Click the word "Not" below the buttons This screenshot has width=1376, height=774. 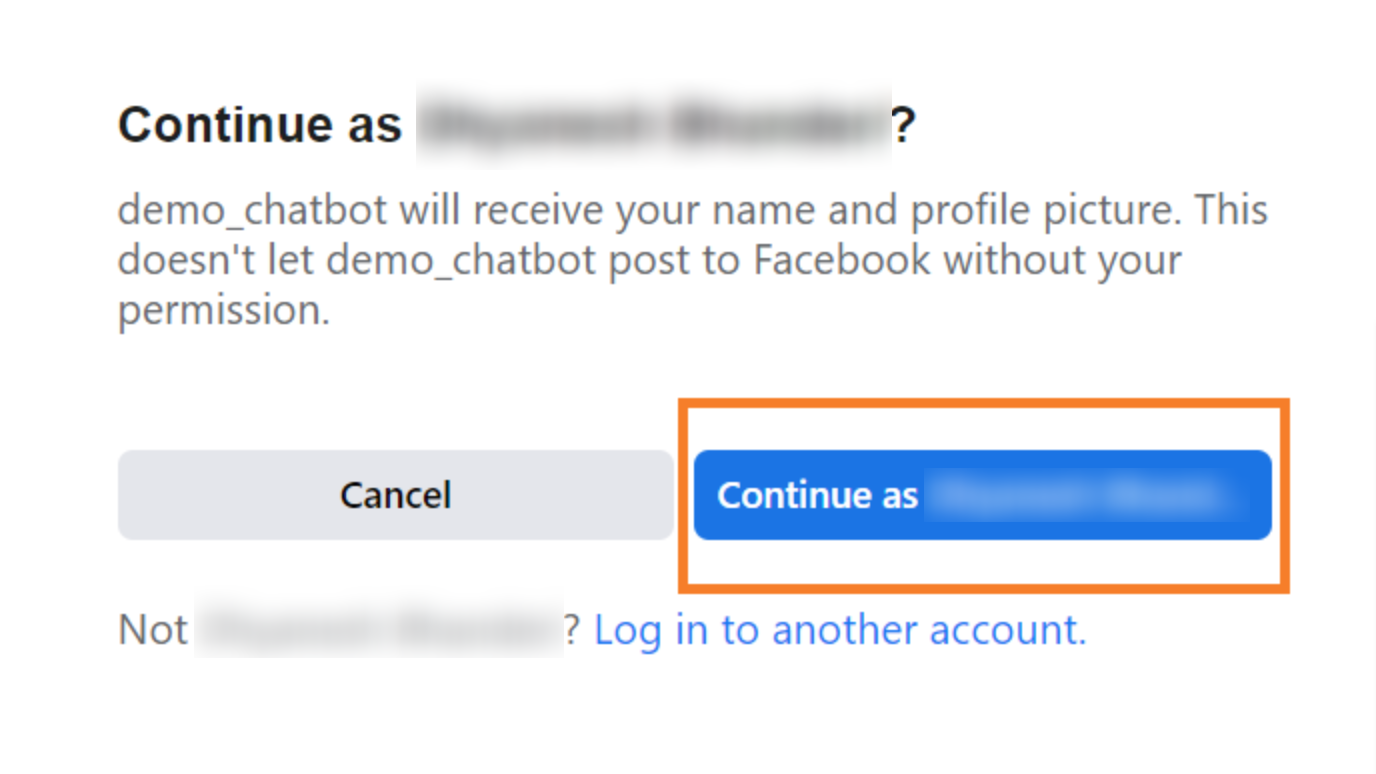pyautogui.click(x=153, y=630)
